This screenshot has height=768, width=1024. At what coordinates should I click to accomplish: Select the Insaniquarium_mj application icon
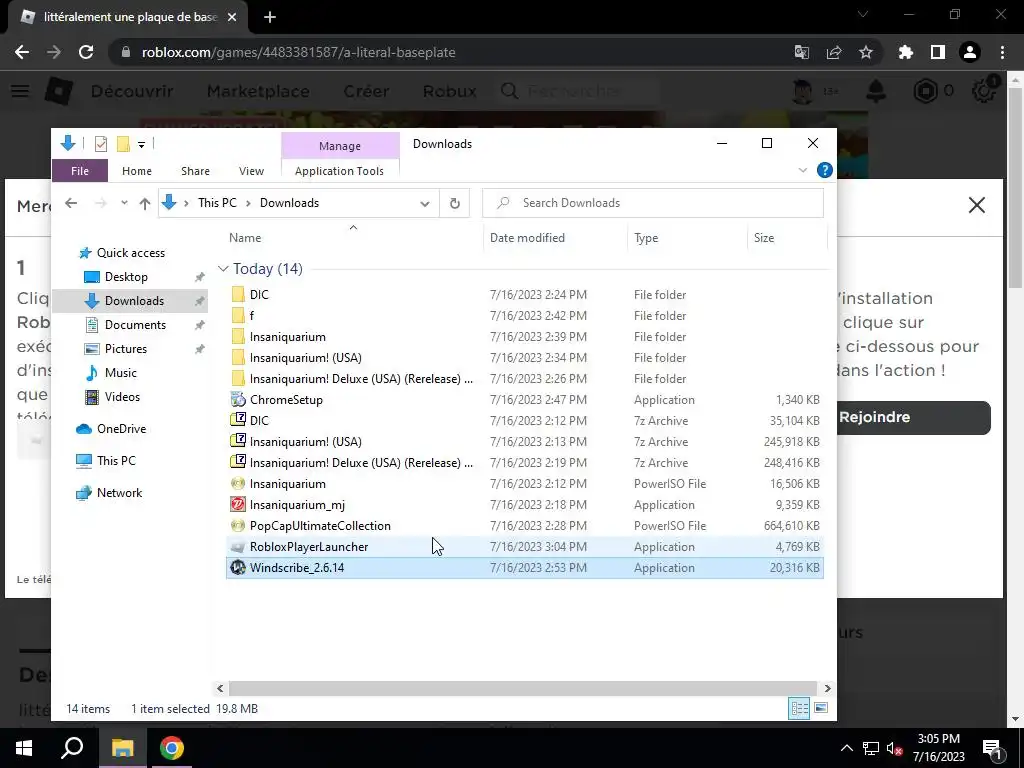pyautogui.click(x=238, y=505)
